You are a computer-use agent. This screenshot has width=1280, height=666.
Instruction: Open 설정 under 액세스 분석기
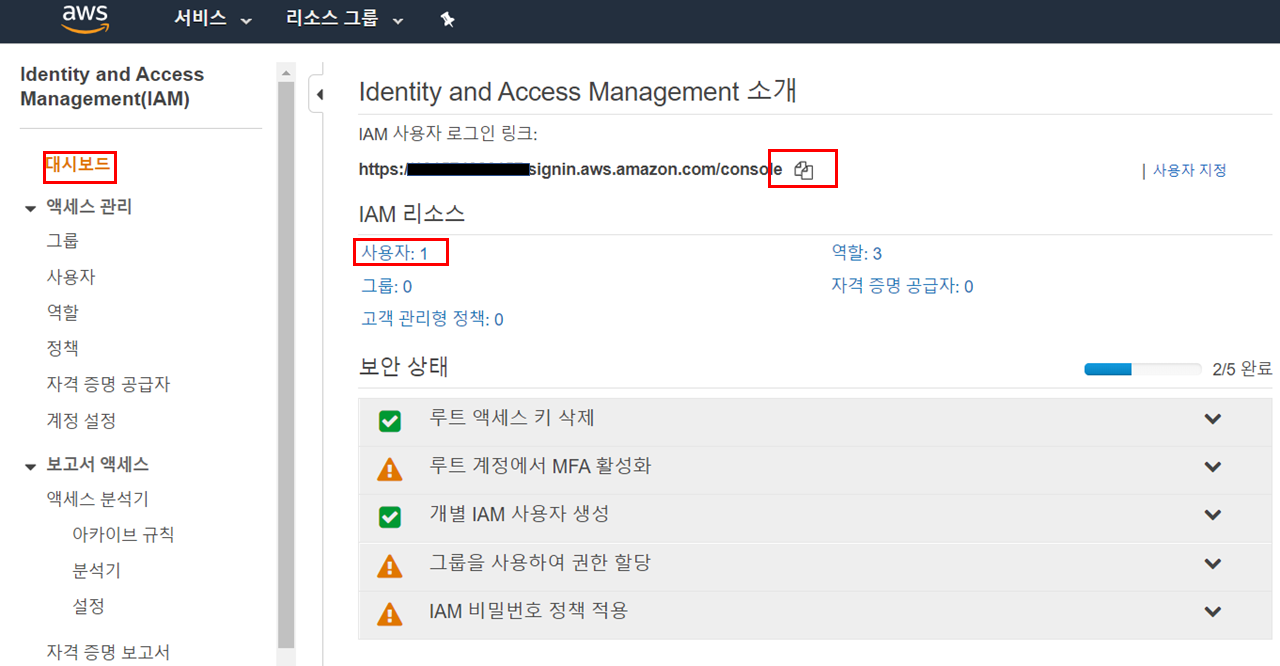tap(88, 607)
